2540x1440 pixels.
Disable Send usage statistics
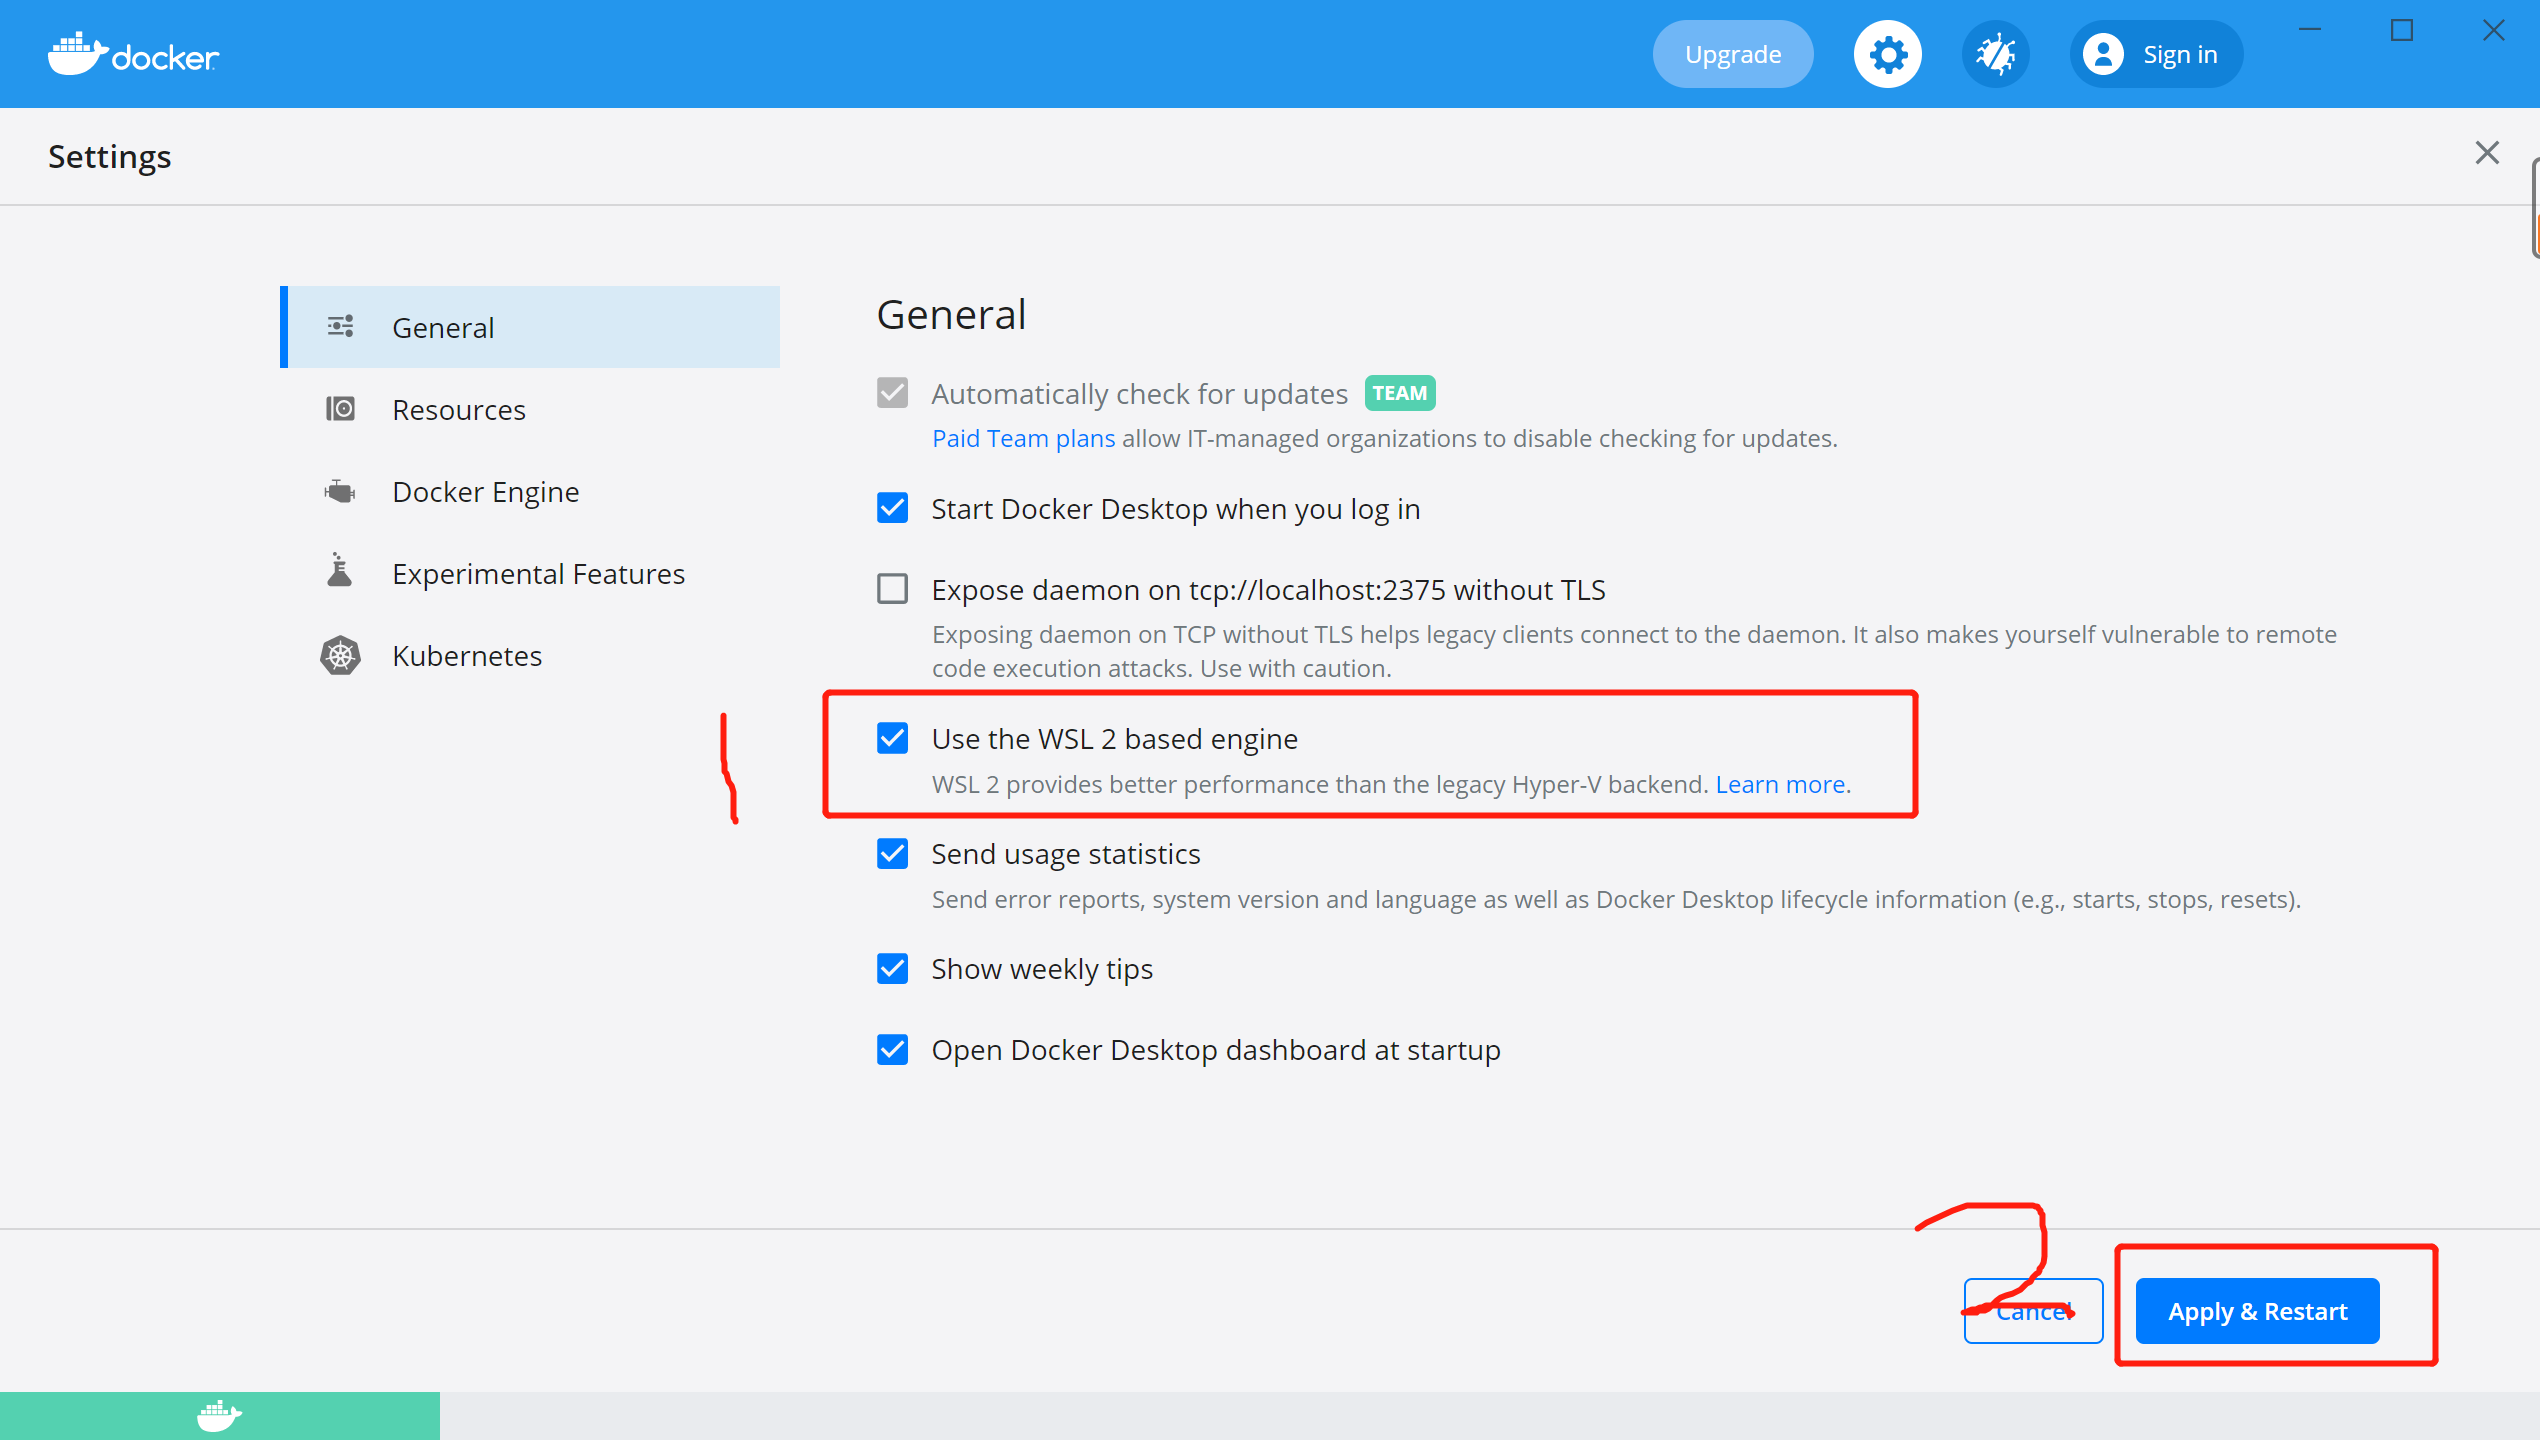(891, 853)
